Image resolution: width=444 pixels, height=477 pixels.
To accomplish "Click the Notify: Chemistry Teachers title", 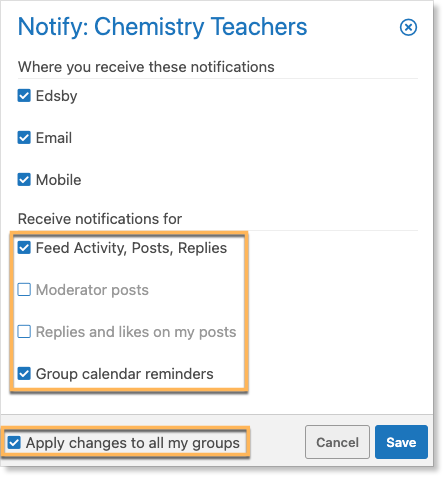I will click(162, 27).
